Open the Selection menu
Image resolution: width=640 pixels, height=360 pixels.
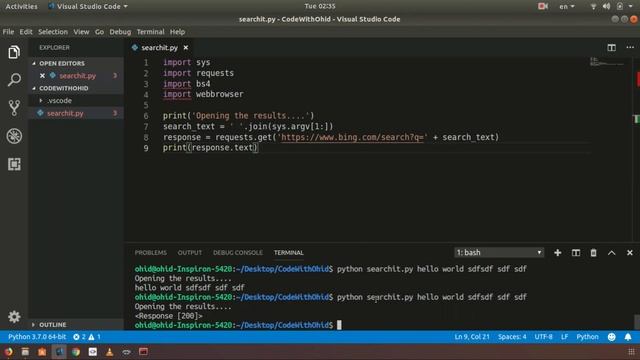pyautogui.click(x=53, y=32)
